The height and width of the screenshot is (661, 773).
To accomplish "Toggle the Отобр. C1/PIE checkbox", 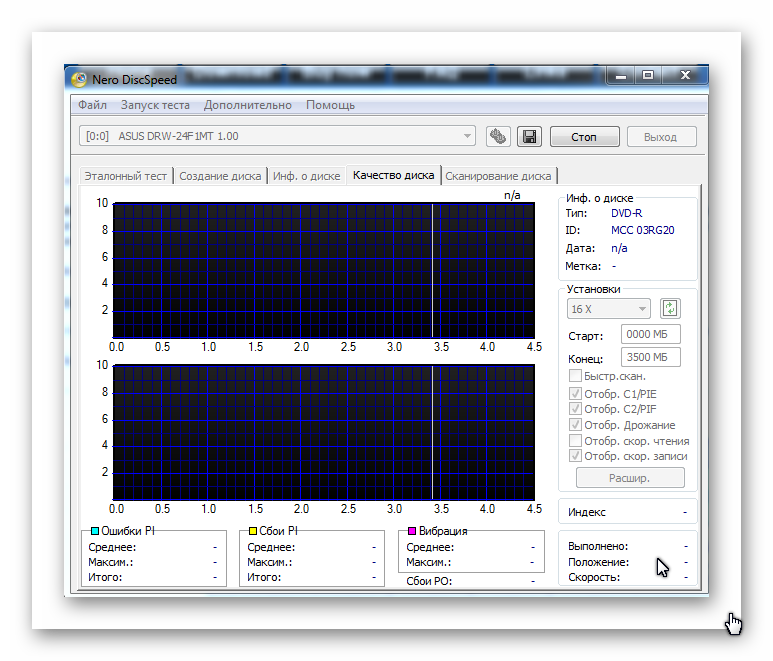I will [x=575, y=394].
